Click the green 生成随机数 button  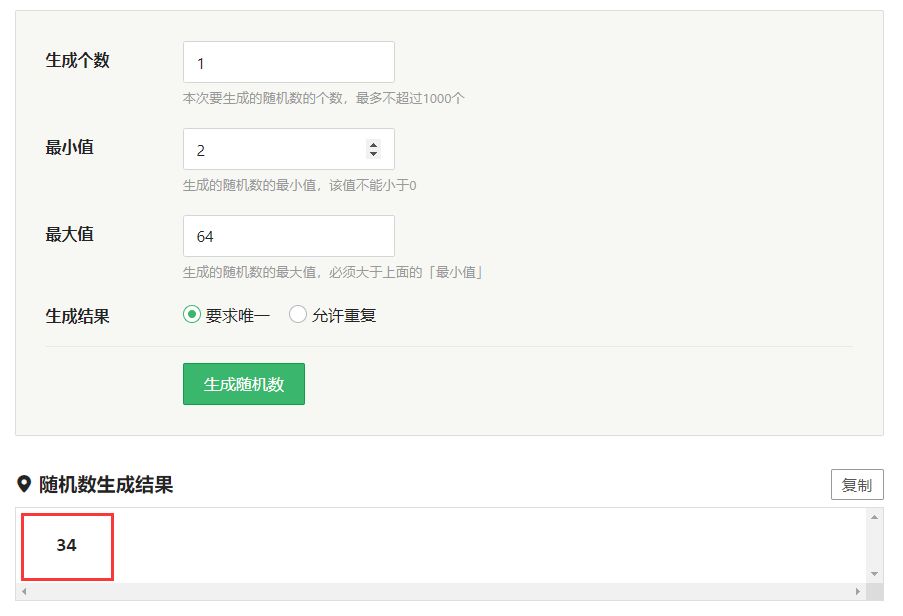coord(244,384)
